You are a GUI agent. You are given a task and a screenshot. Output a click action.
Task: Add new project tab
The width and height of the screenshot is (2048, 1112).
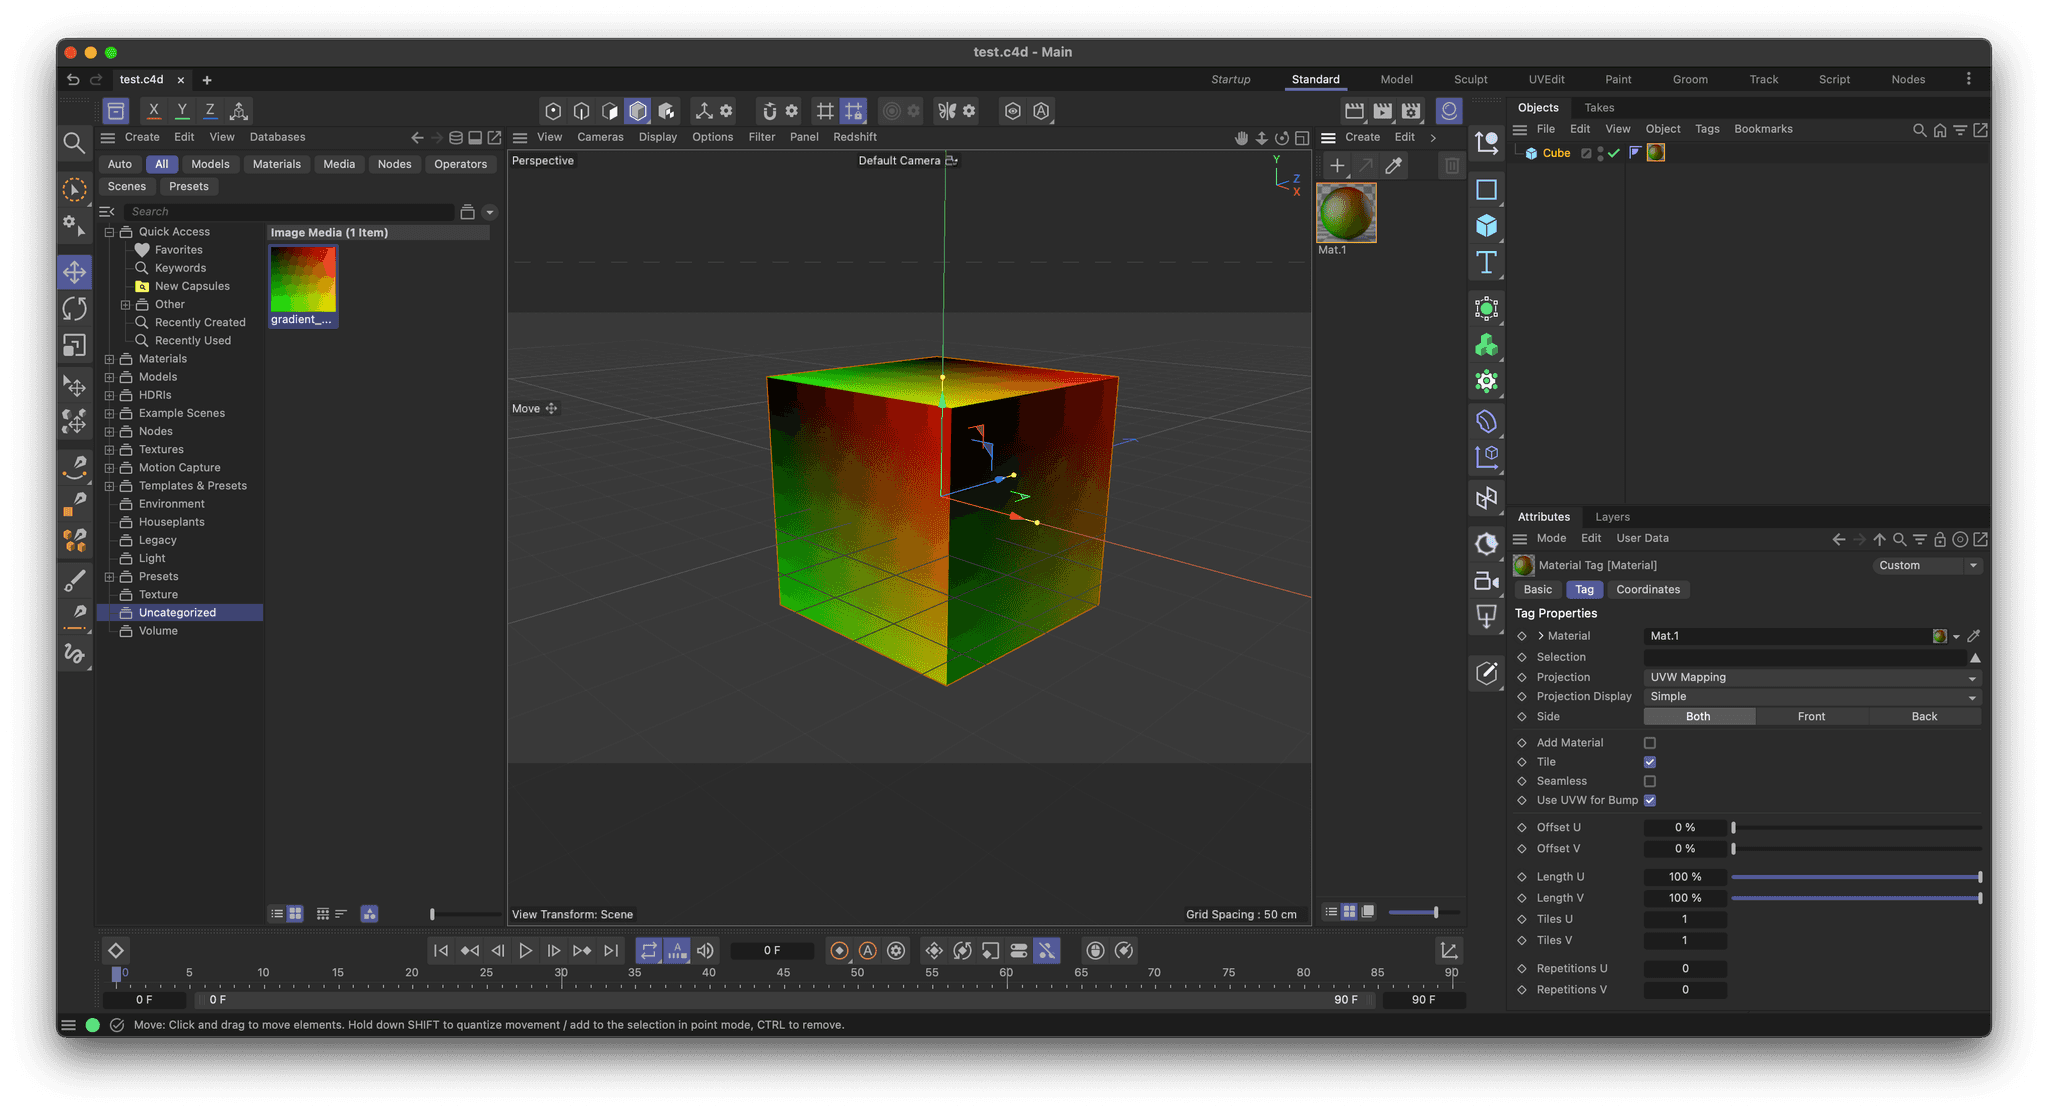207,80
